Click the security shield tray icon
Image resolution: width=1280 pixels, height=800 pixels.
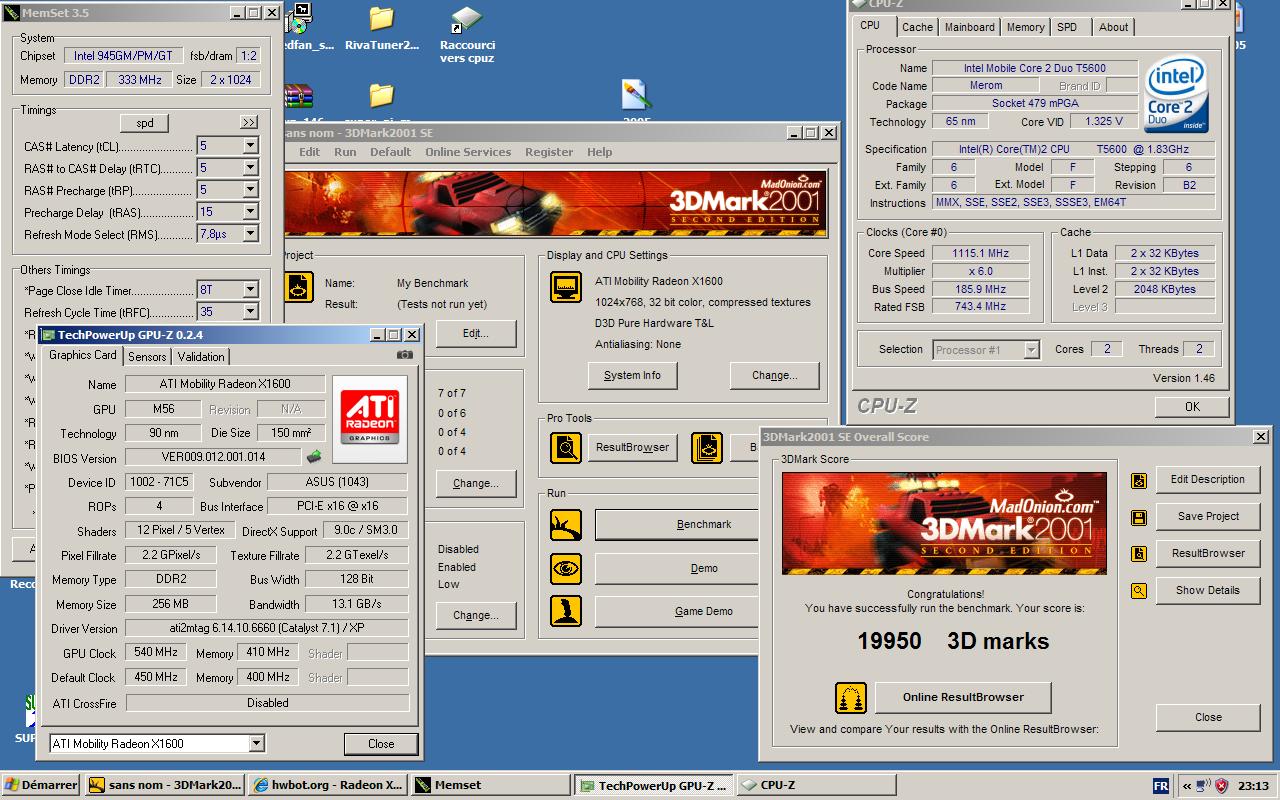pos(1223,785)
